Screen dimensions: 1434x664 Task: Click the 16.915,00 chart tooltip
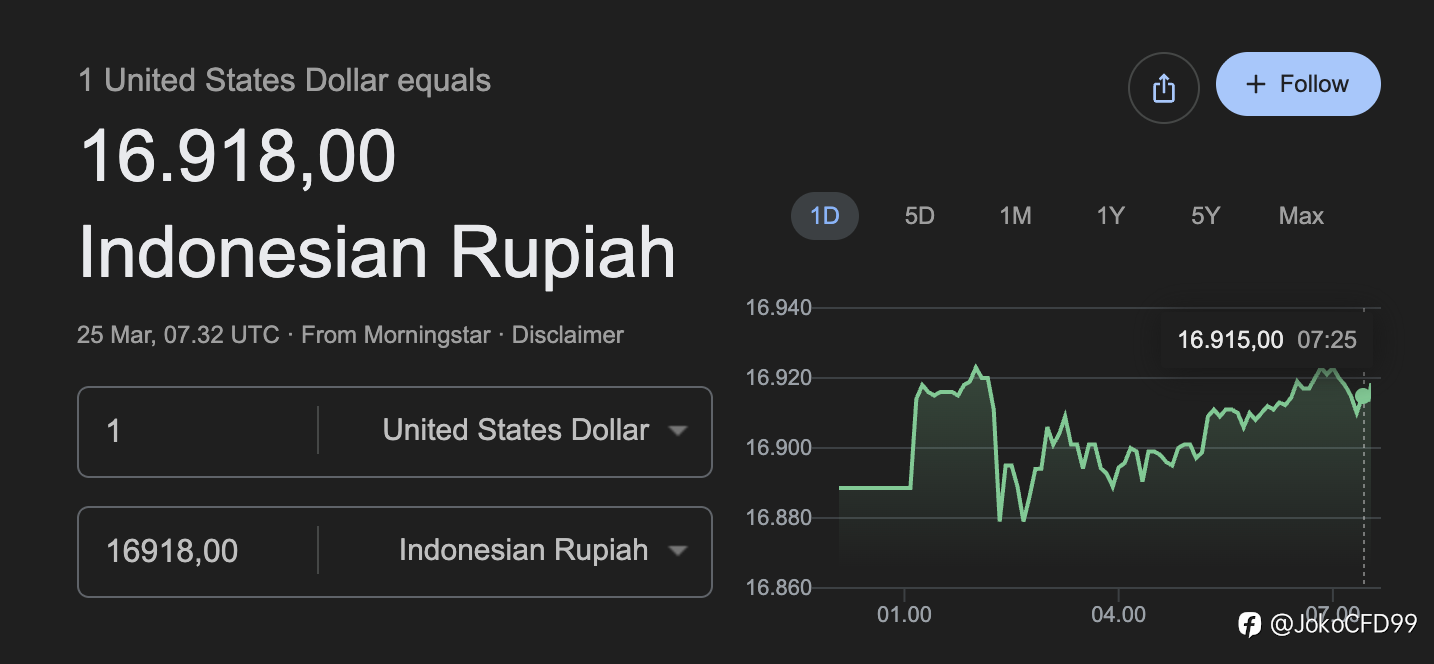[x=1266, y=340]
